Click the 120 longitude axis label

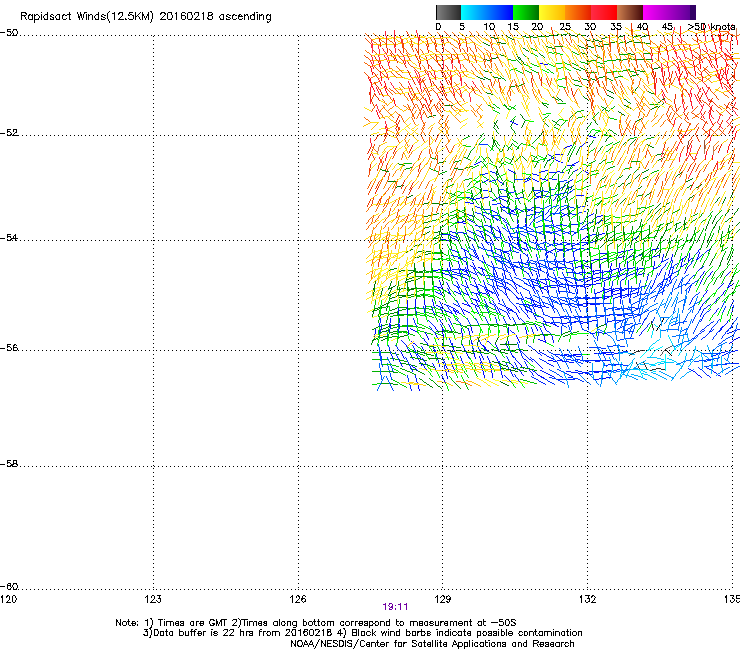click(x=8, y=599)
